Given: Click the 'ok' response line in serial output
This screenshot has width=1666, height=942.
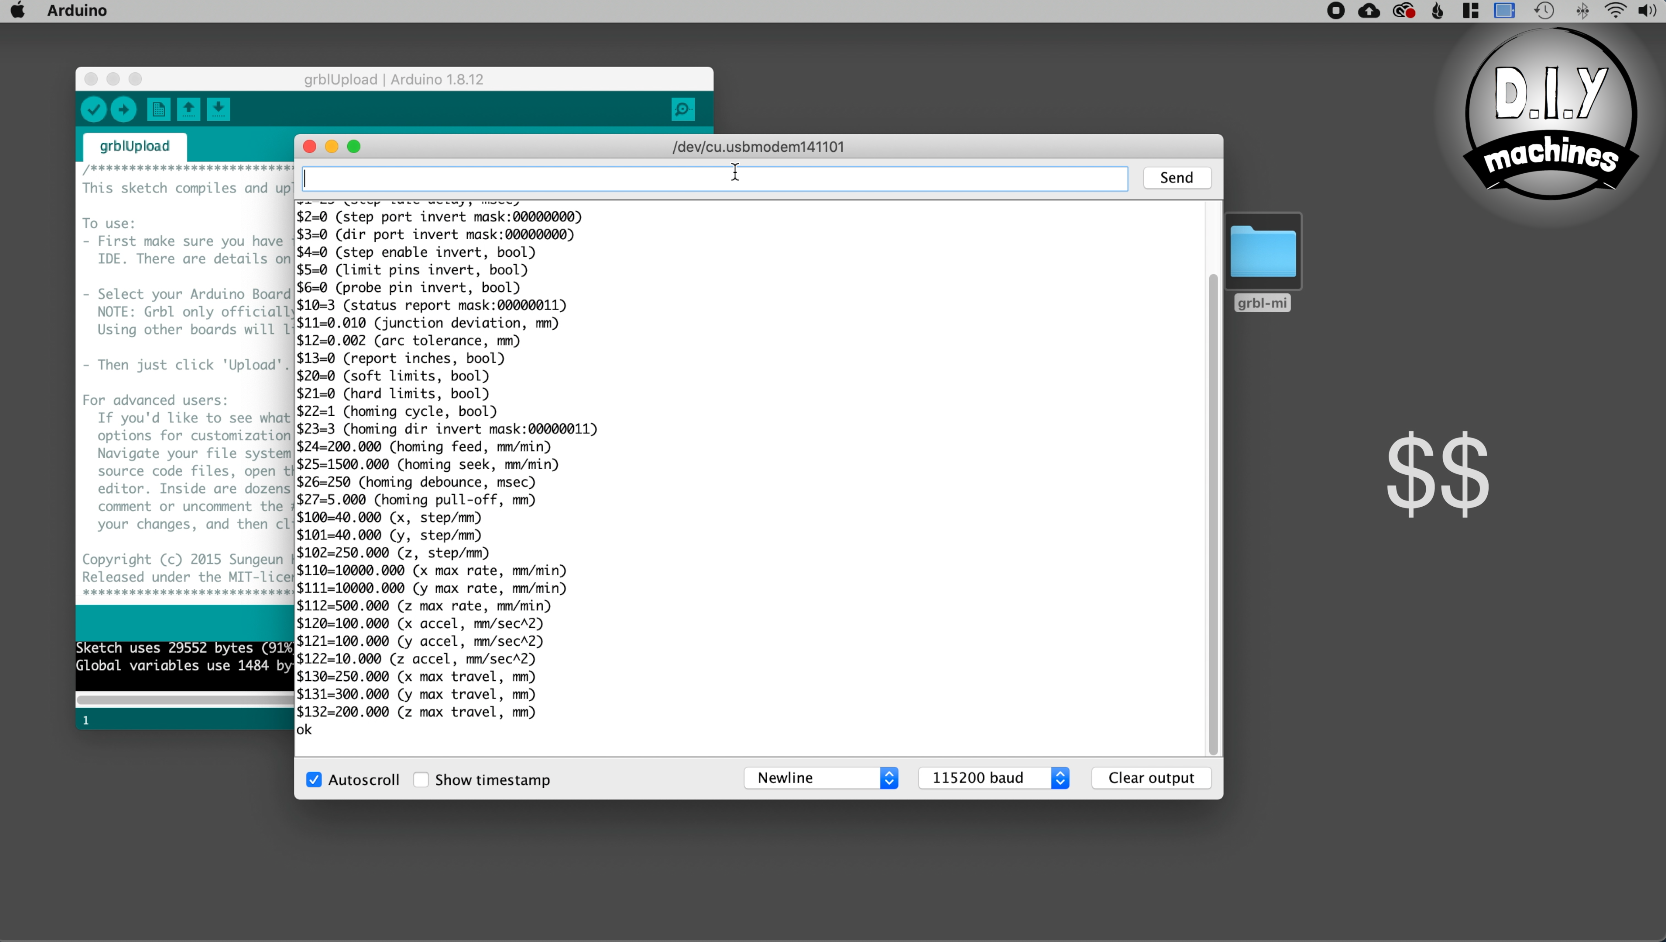Looking at the screenshot, I should [x=304, y=730].
